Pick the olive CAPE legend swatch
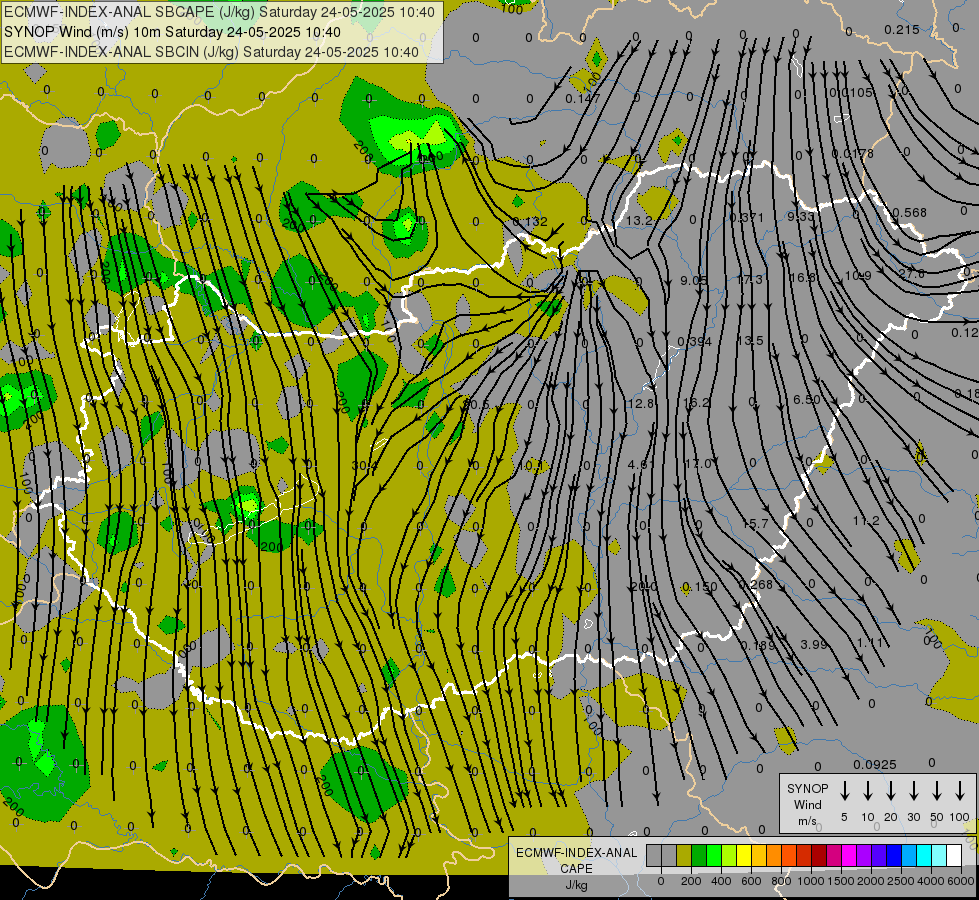This screenshot has width=979, height=900. pos(684,855)
